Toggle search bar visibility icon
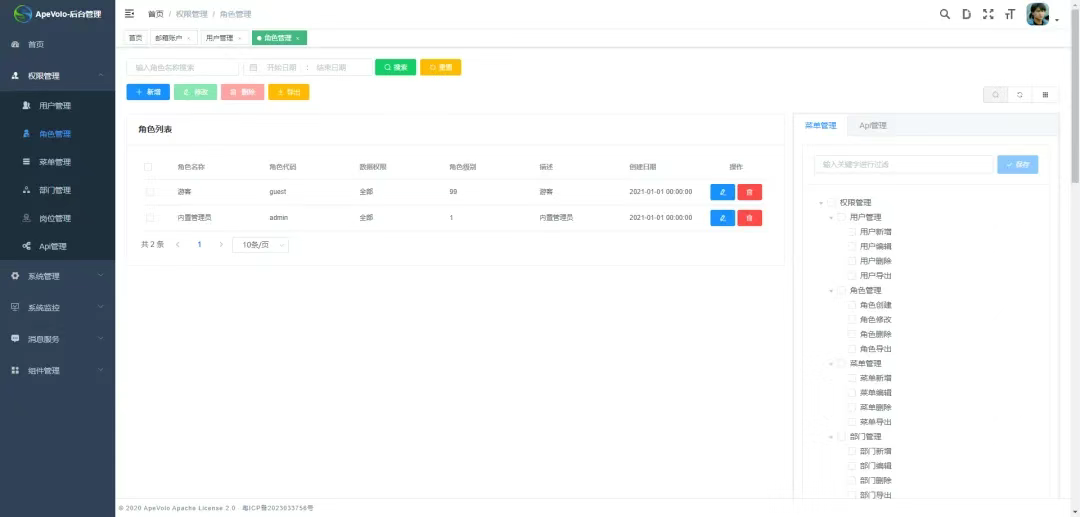This screenshot has width=1080, height=517. click(x=995, y=95)
